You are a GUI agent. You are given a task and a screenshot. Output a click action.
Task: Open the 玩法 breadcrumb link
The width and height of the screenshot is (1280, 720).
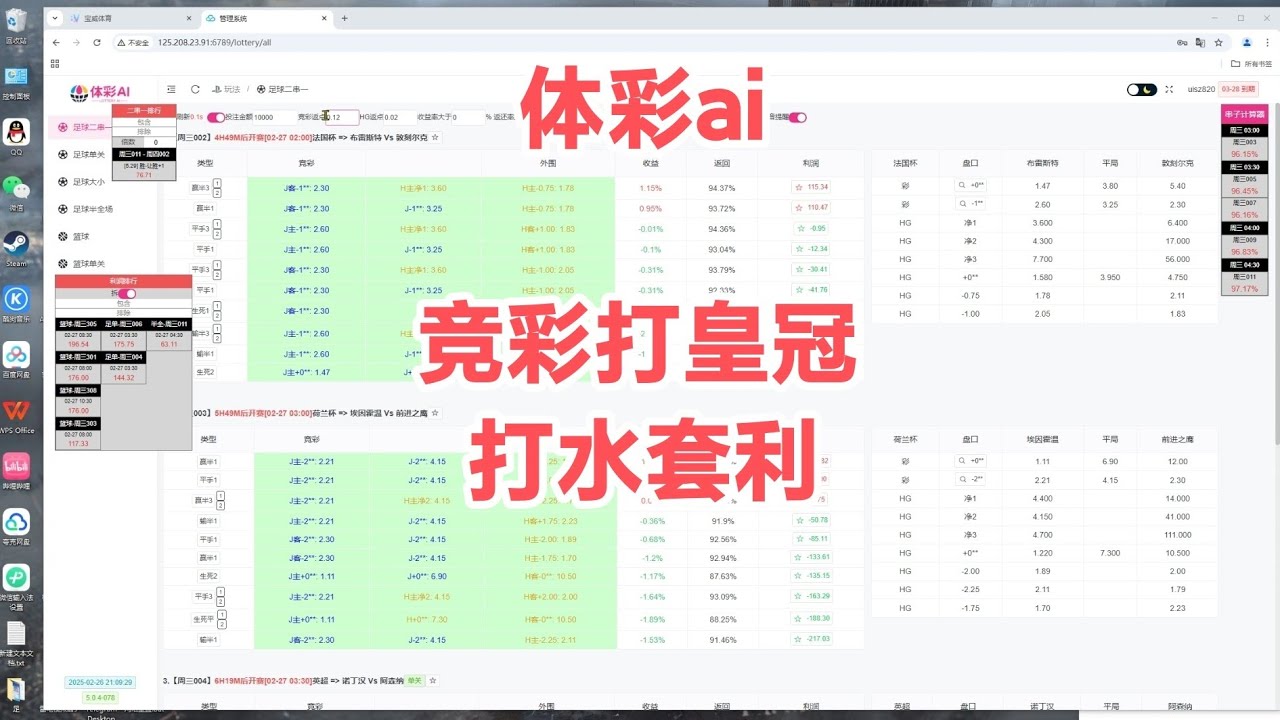click(x=225, y=89)
